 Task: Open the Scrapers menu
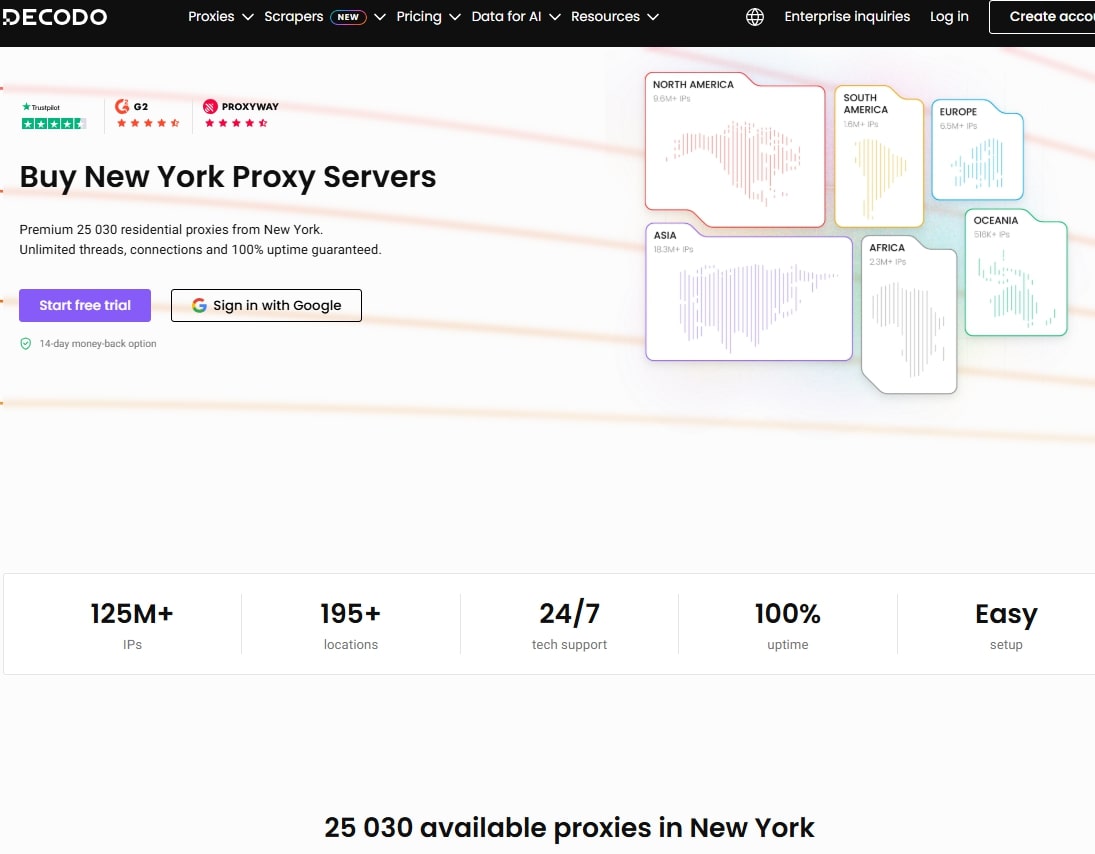293,17
